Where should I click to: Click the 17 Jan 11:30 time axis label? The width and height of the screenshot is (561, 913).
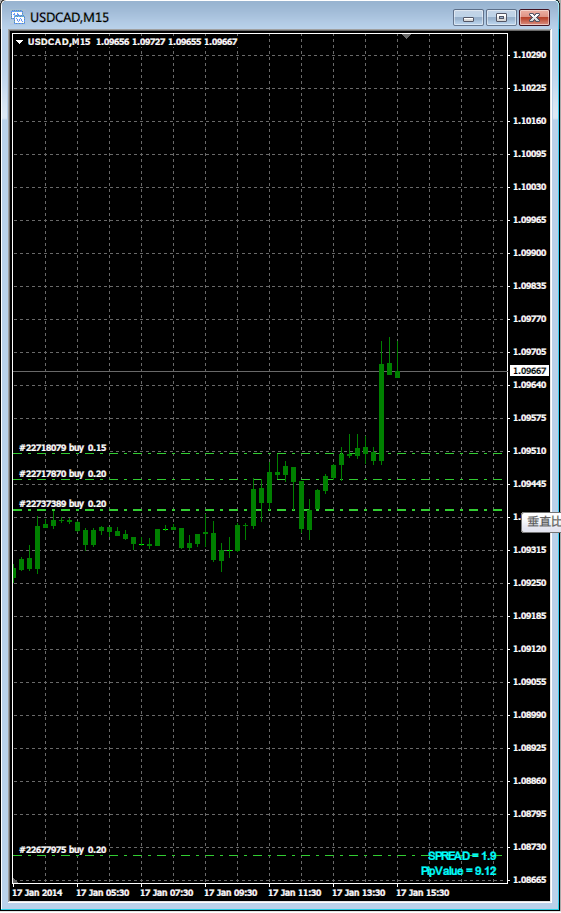tap(294, 893)
